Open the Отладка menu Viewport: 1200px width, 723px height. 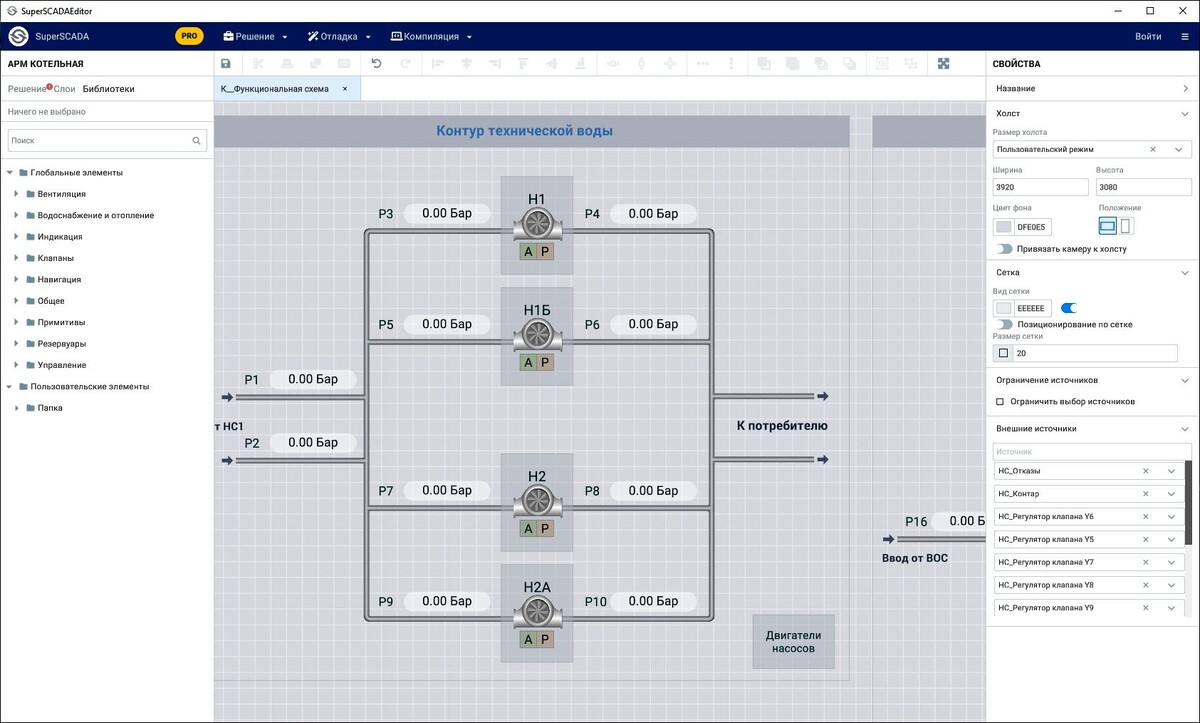(x=340, y=35)
